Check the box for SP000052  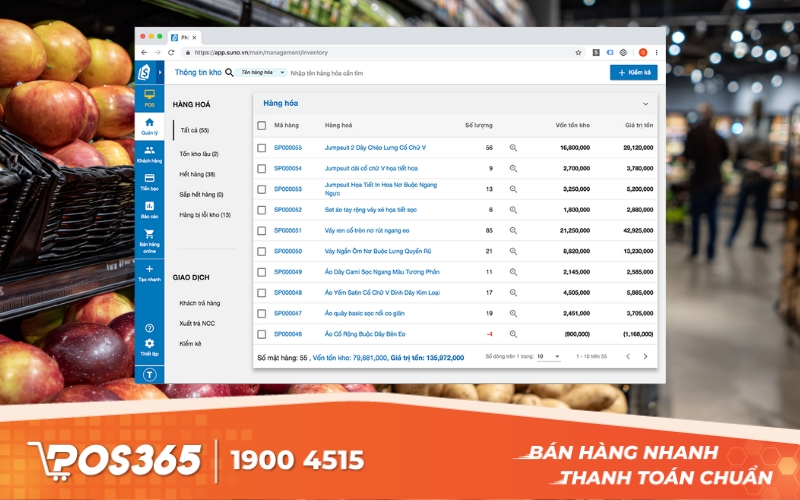(x=262, y=210)
